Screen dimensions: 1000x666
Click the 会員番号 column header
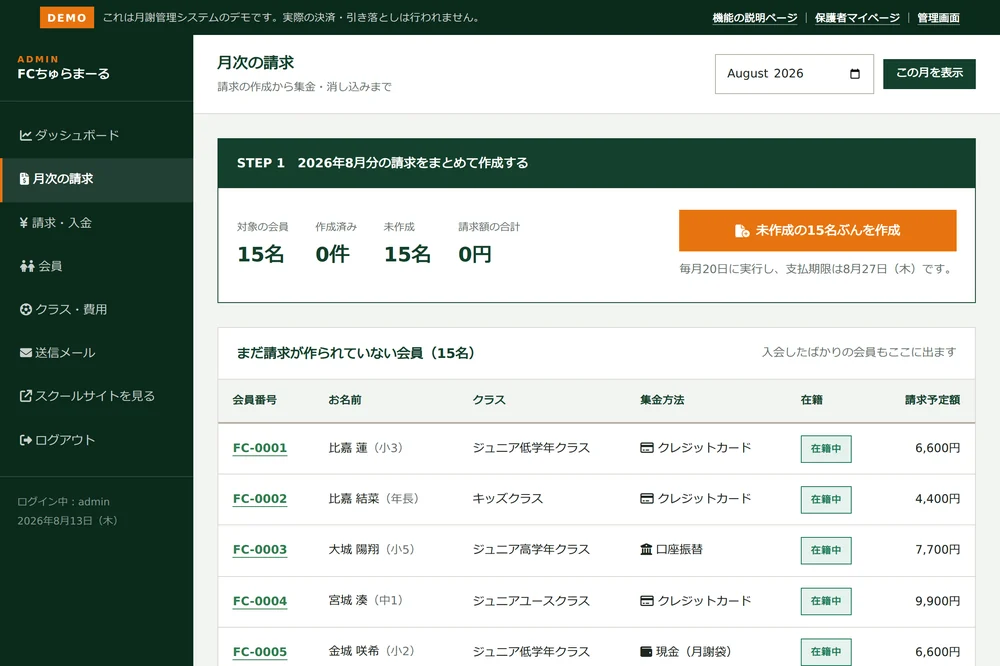coord(254,400)
